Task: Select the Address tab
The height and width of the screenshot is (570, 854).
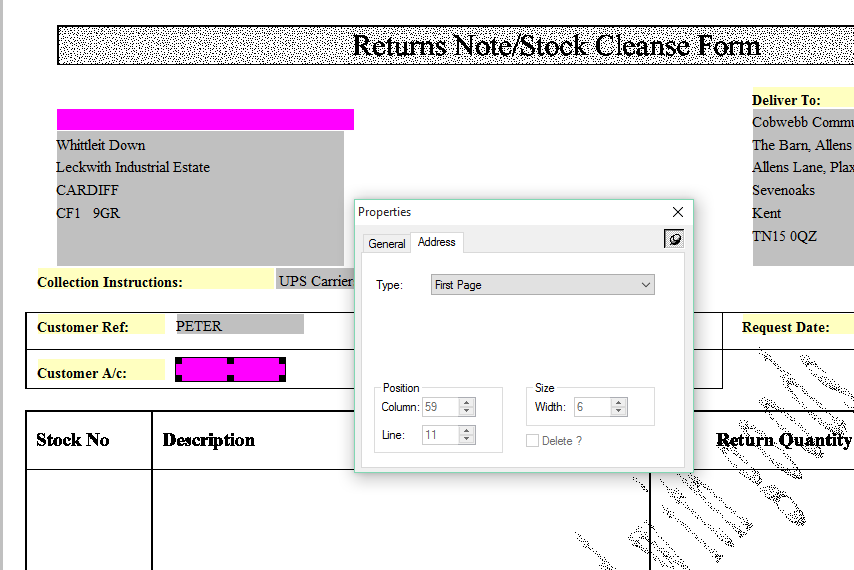Action: pos(436,242)
